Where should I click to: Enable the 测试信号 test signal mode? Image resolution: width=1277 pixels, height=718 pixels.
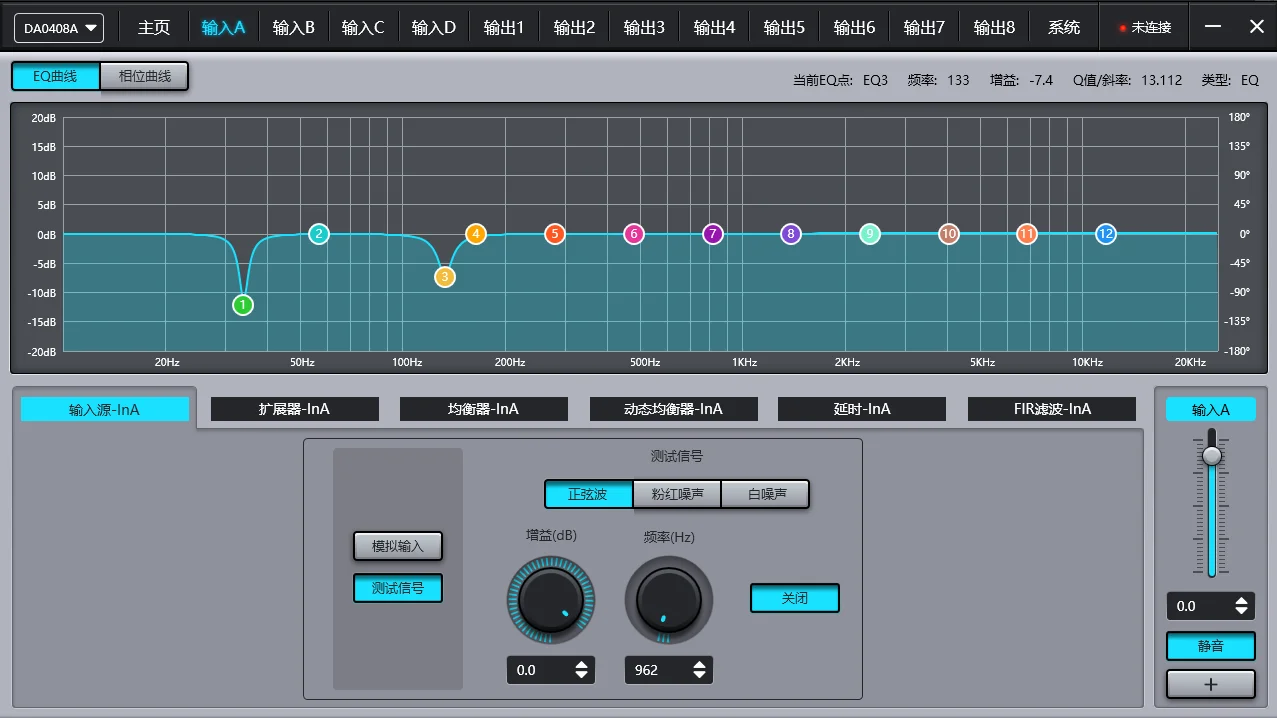point(397,588)
